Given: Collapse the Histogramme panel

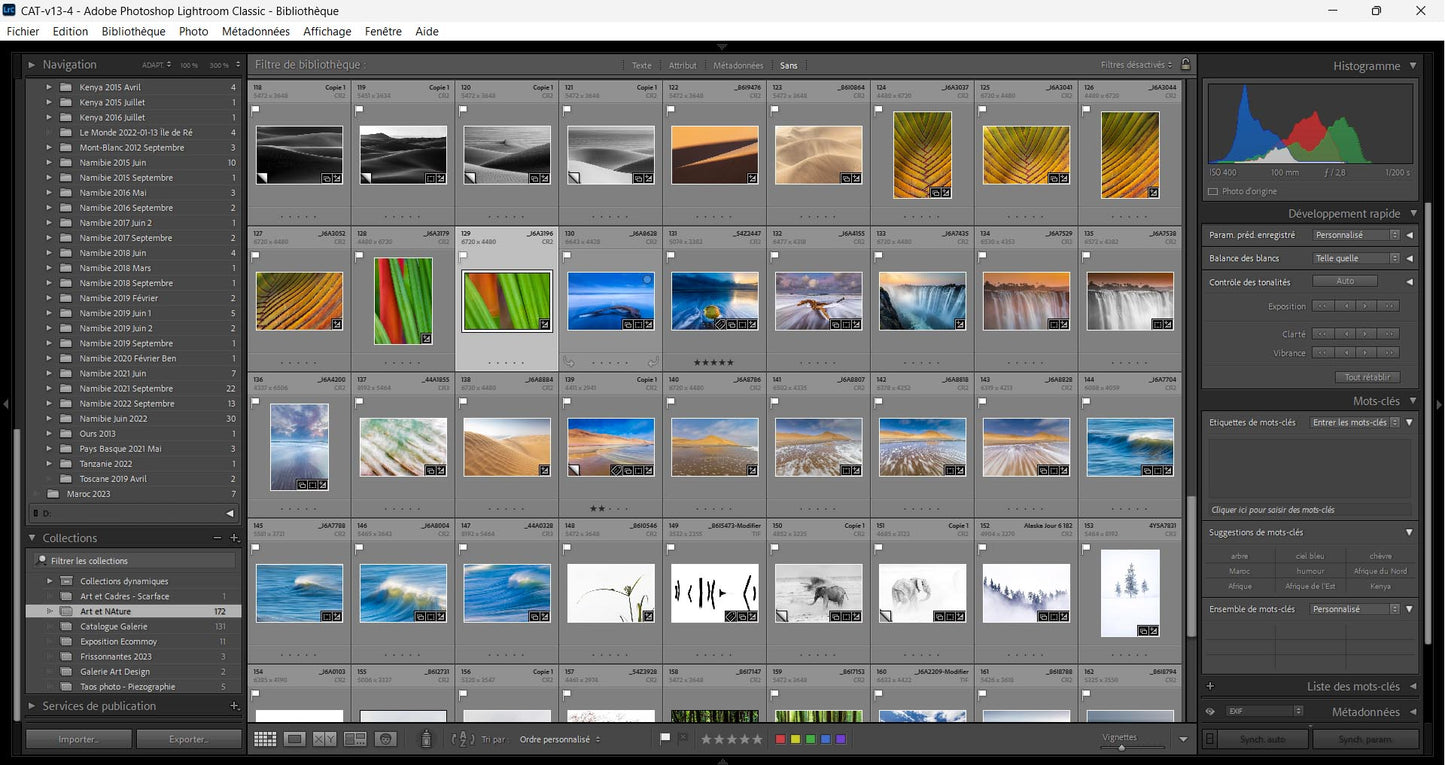Looking at the screenshot, I should [x=1412, y=65].
